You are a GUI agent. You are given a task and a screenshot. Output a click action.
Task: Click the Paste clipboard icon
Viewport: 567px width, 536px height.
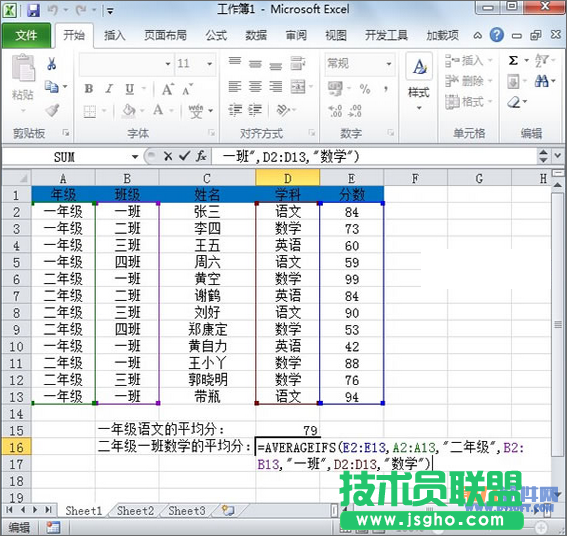pos(23,67)
